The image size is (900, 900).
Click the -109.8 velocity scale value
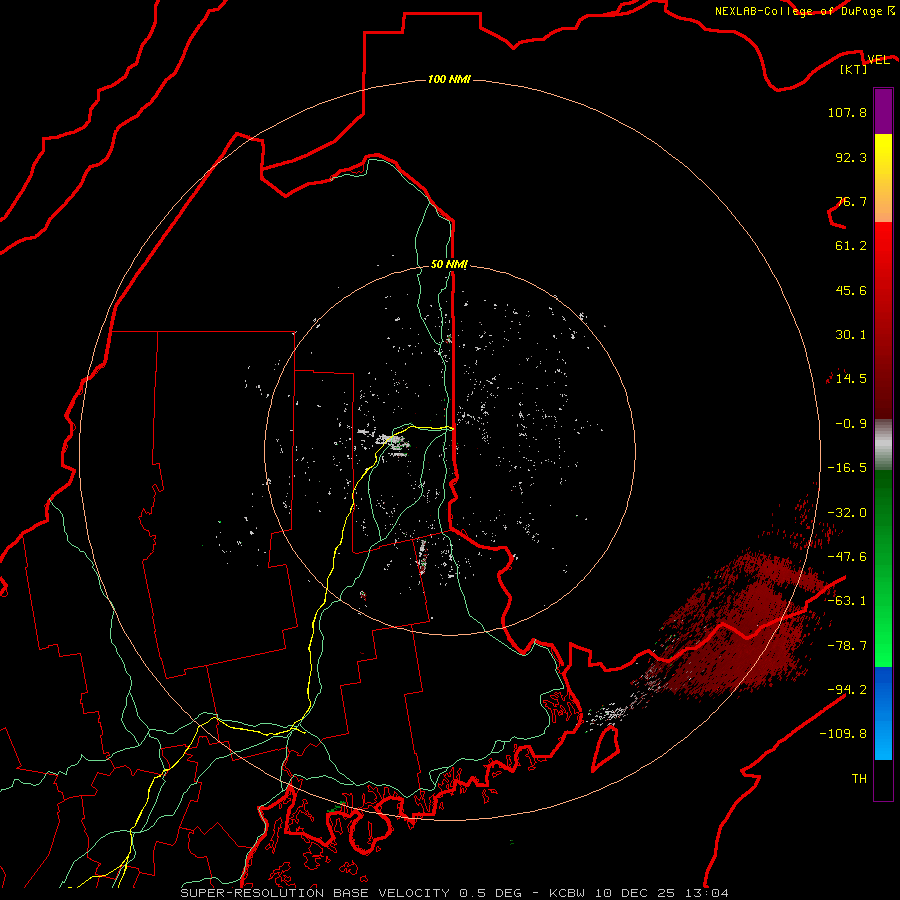(x=843, y=734)
